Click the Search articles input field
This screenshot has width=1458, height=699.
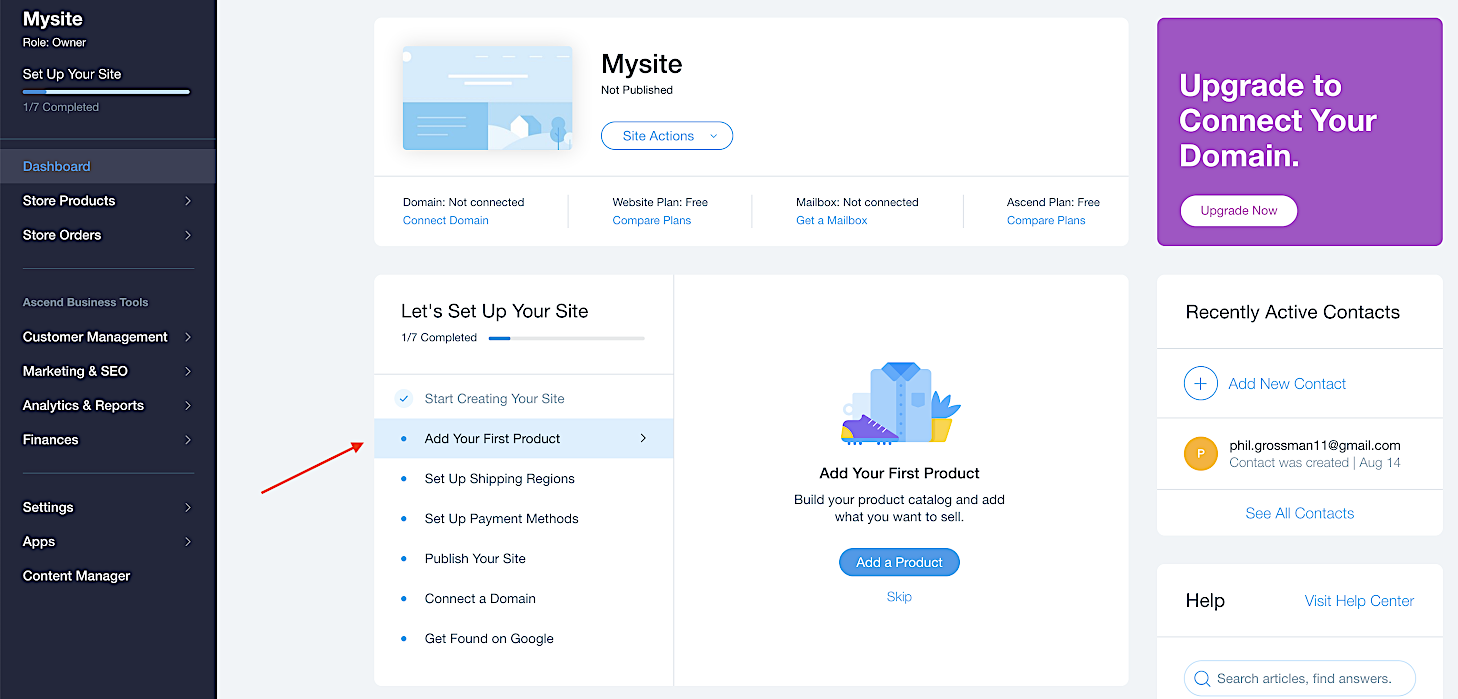[x=1304, y=679]
